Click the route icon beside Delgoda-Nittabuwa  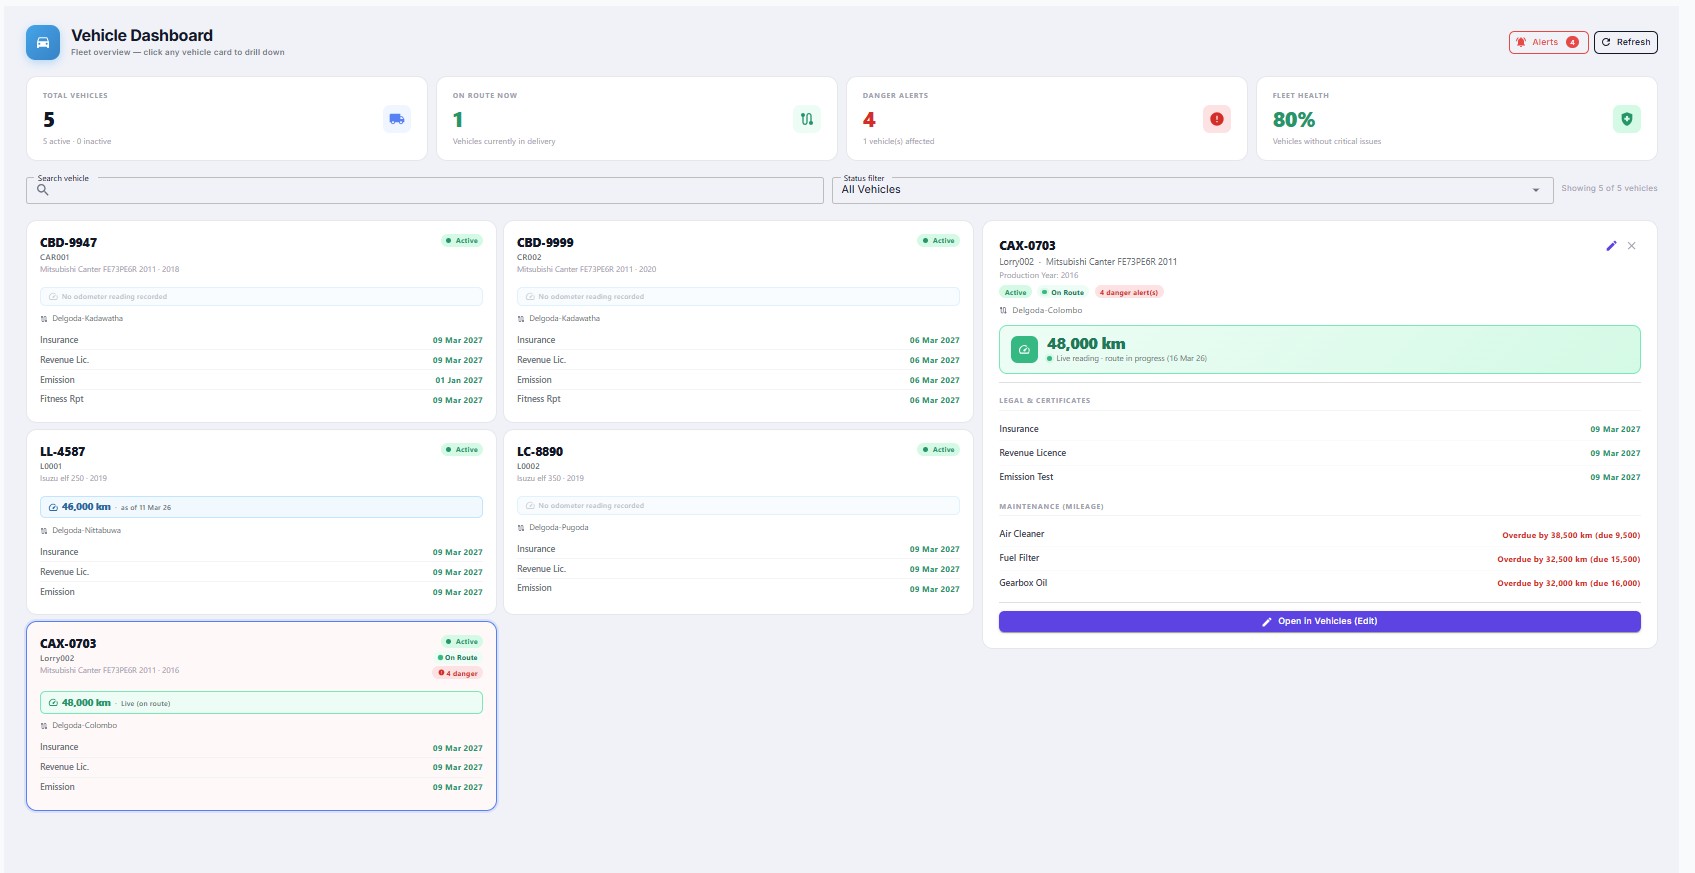[x=44, y=531]
